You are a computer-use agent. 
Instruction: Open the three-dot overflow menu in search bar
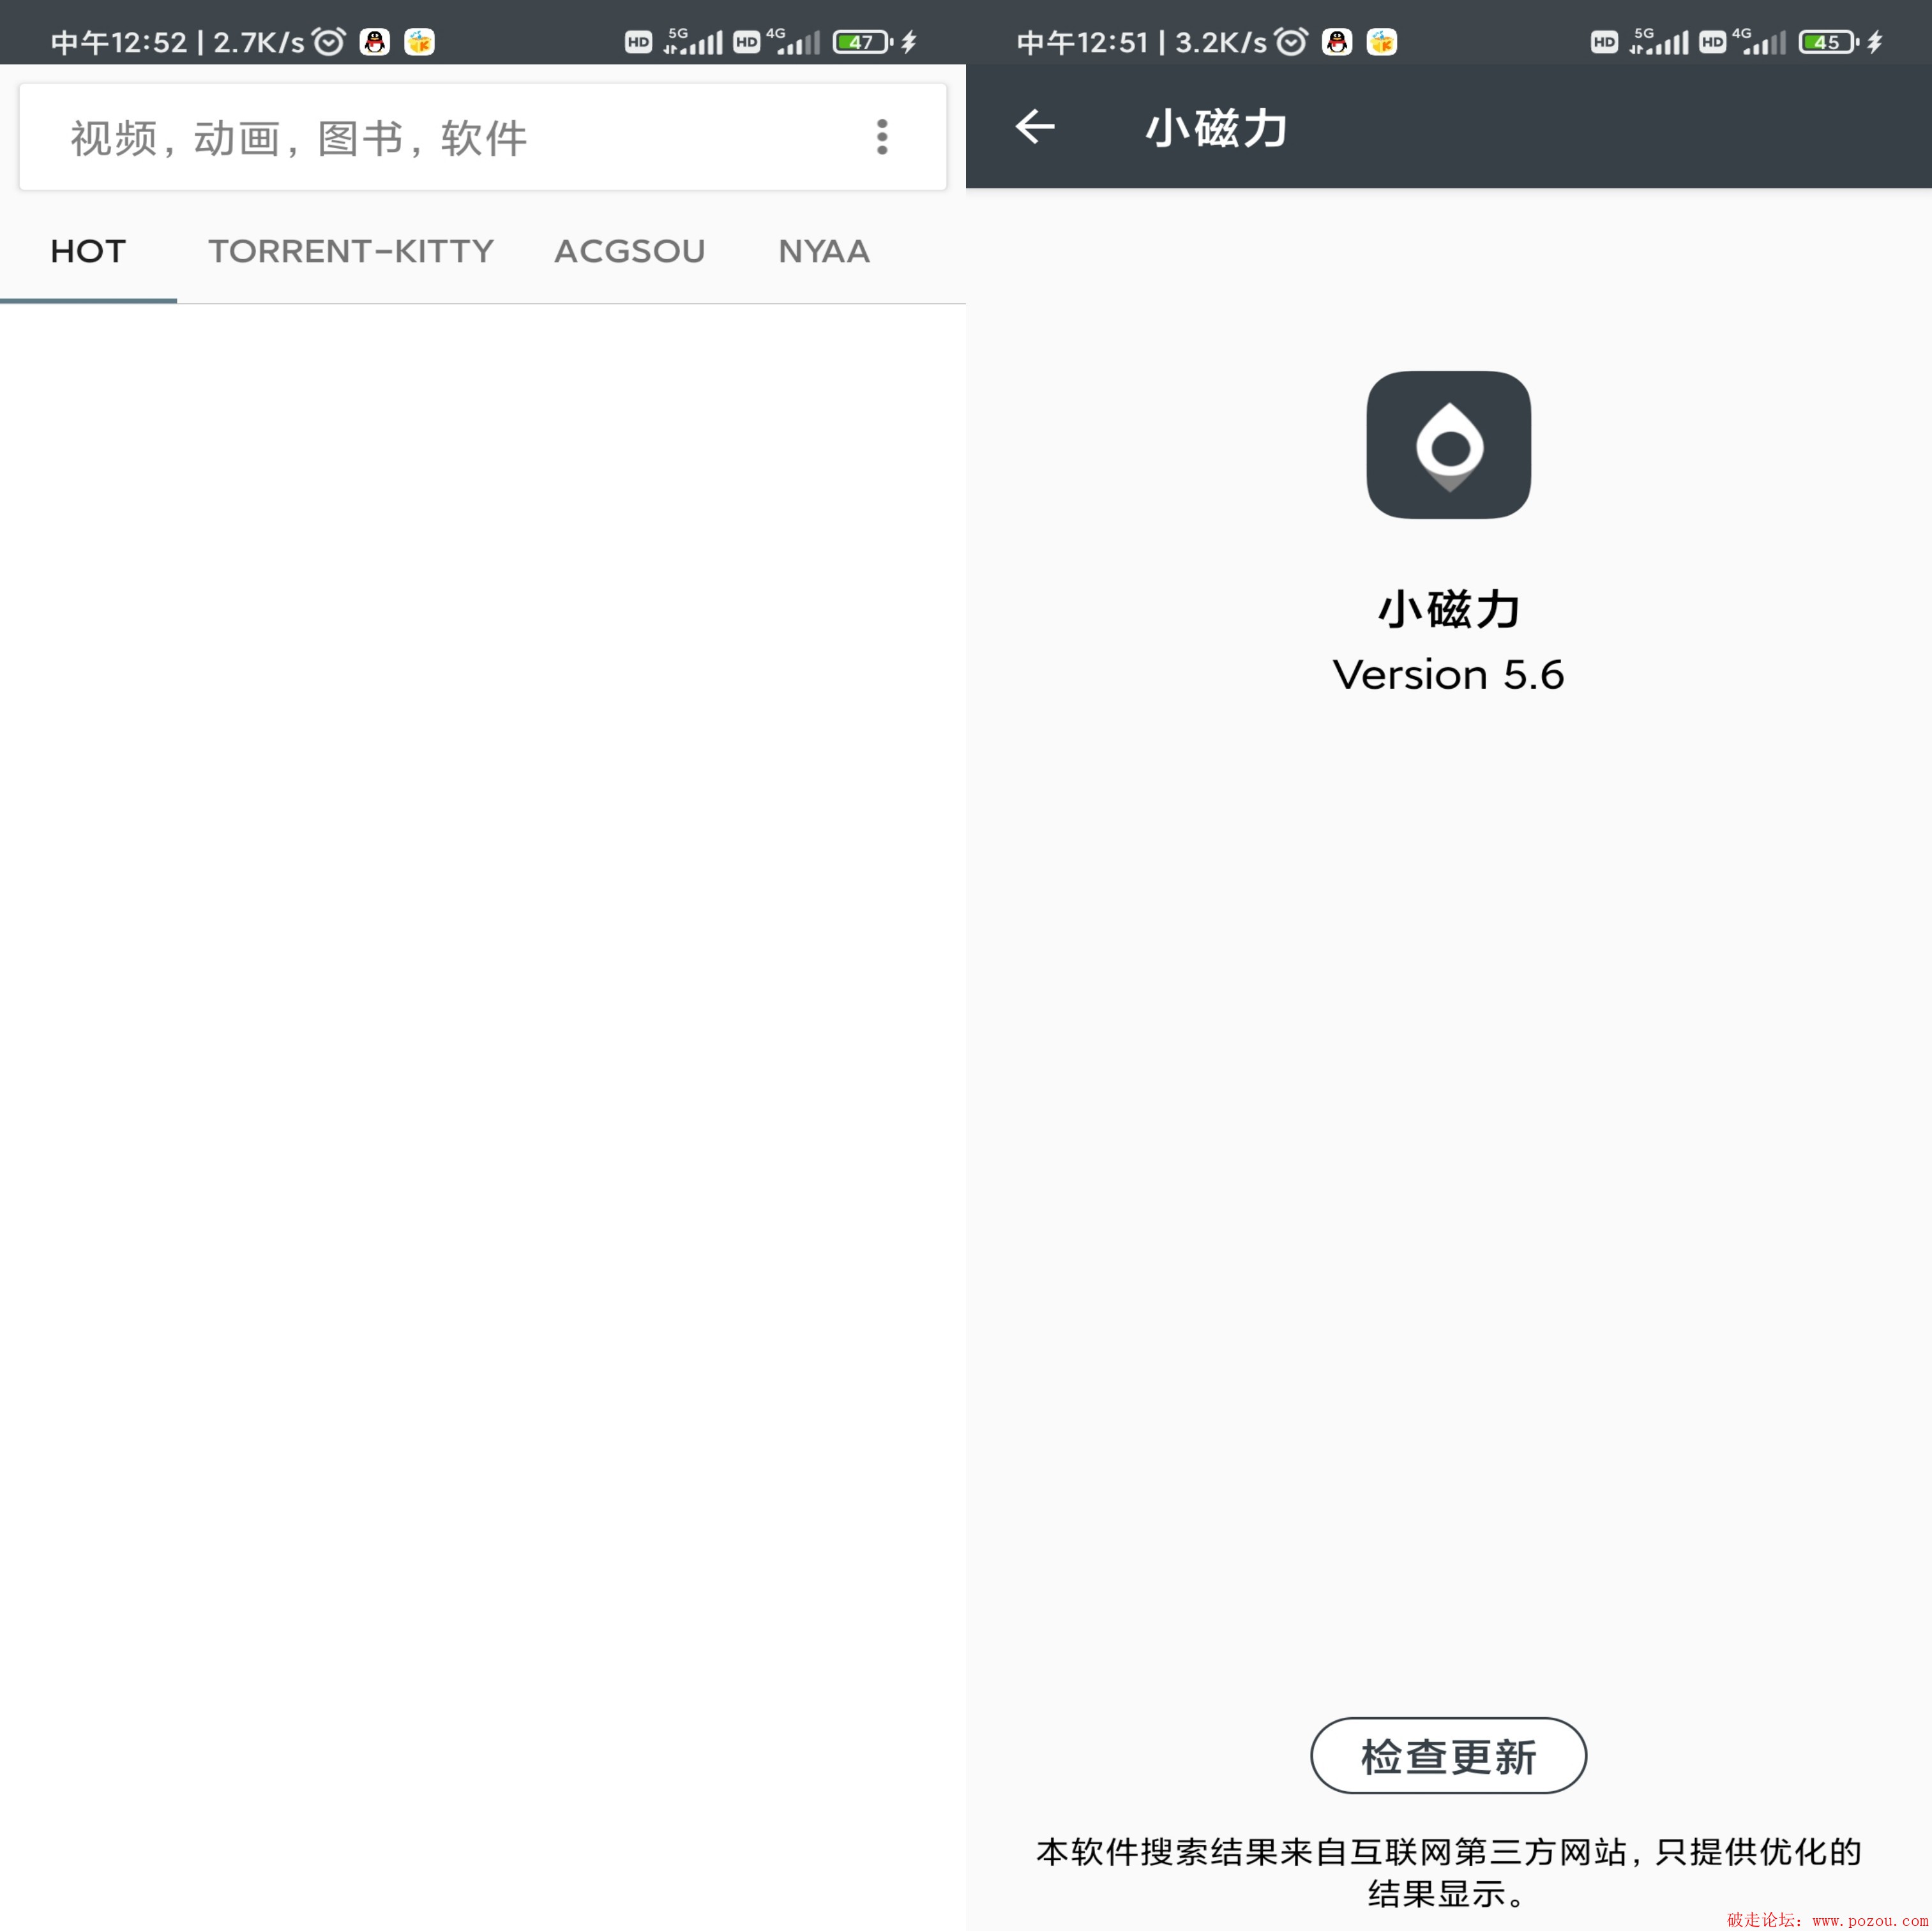pyautogui.click(x=882, y=137)
